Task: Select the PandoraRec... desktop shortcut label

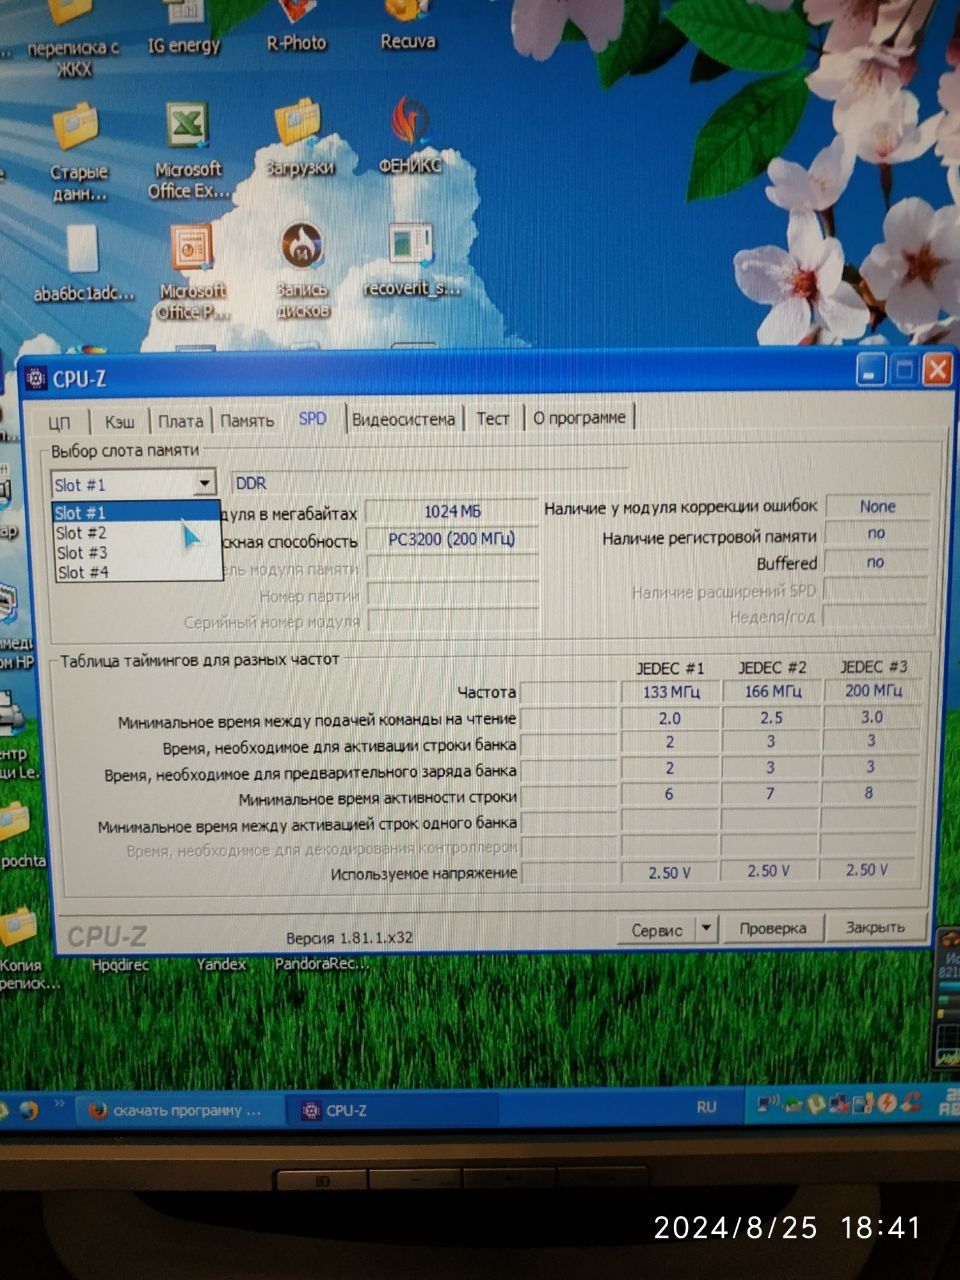Action: [x=321, y=964]
